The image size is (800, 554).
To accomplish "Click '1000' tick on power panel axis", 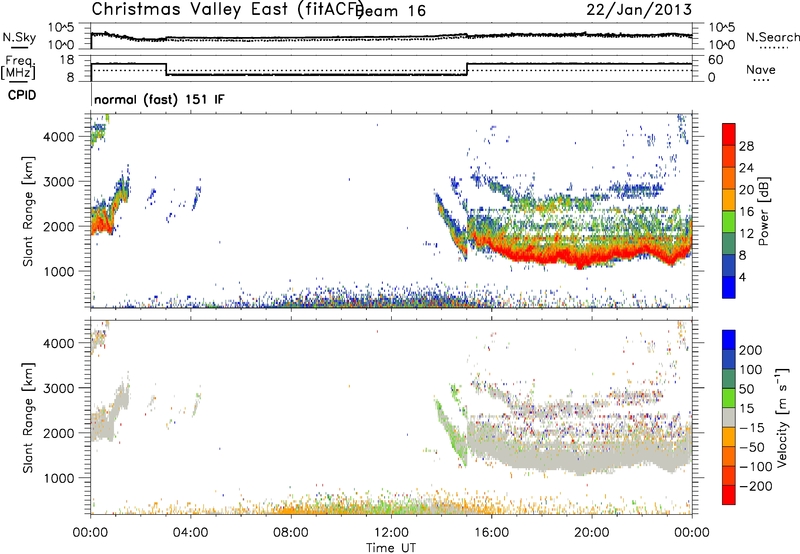I will 58,271.
